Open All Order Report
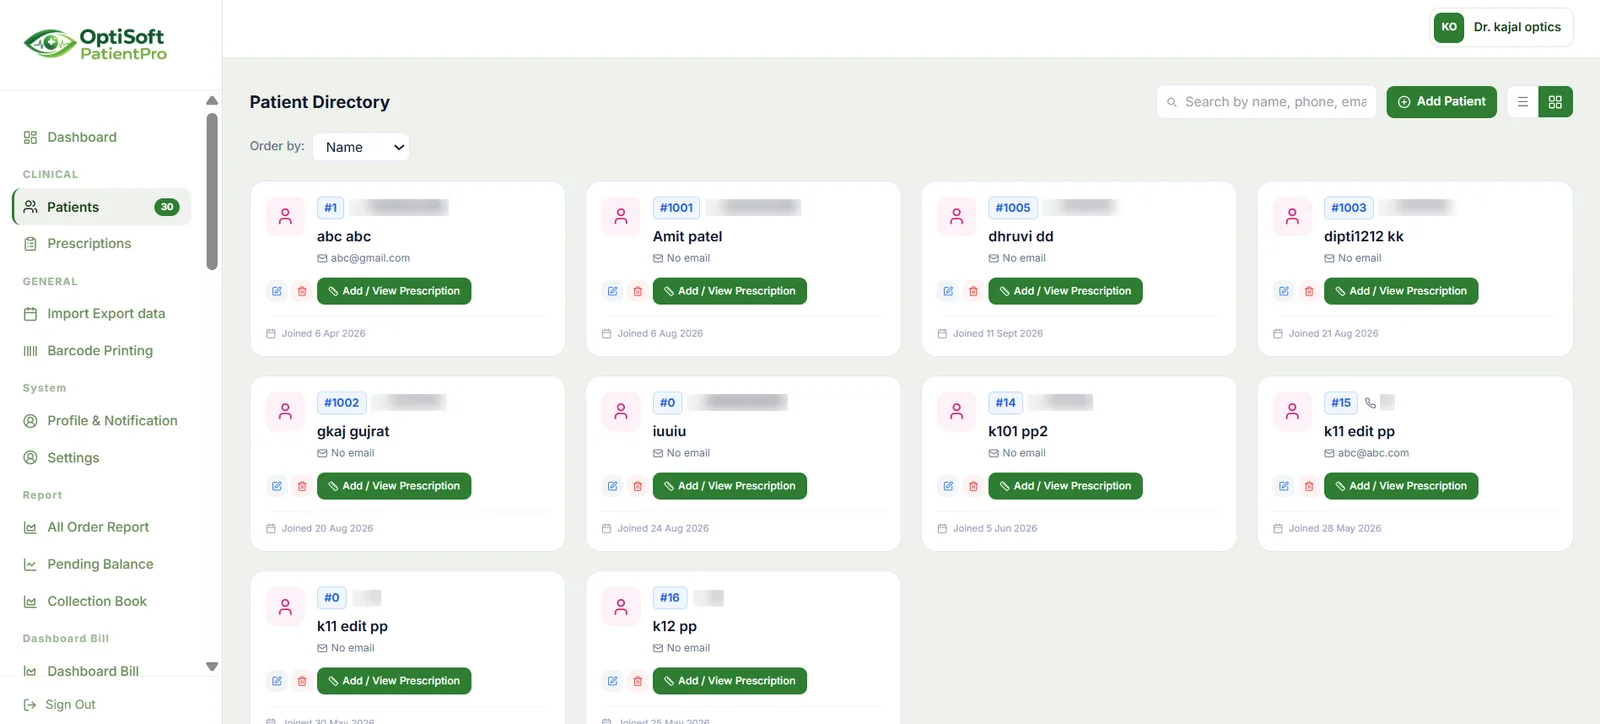 100,527
